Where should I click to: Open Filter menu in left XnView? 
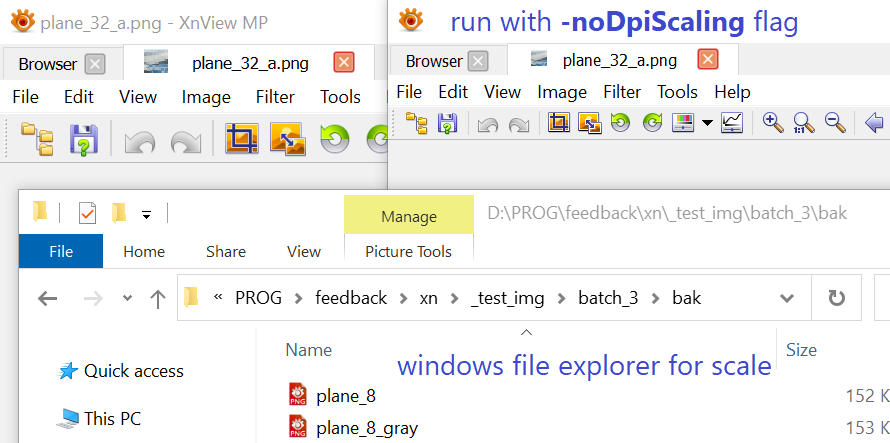tap(275, 97)
